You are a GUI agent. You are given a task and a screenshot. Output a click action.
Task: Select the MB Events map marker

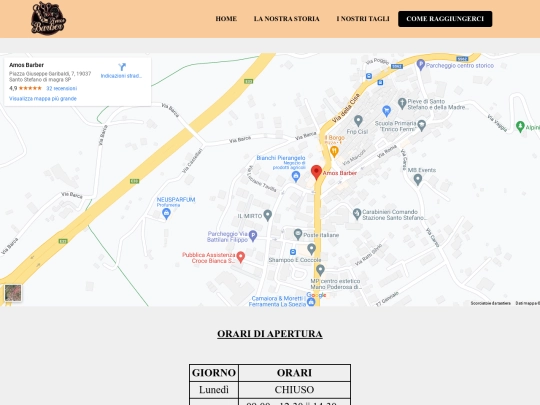click(417, 179)
